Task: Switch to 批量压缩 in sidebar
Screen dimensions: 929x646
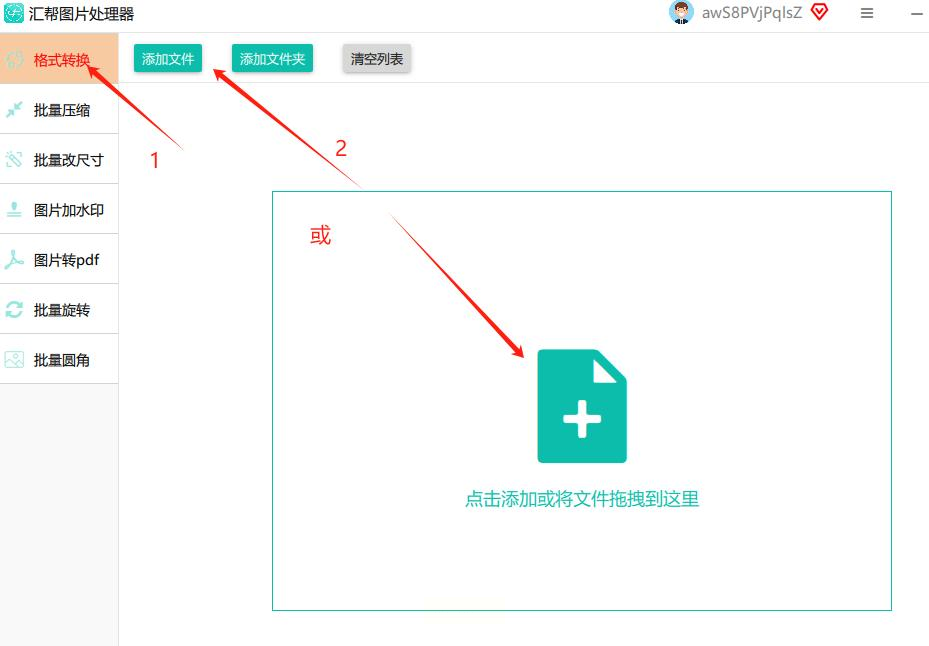Action: [59, 110]
